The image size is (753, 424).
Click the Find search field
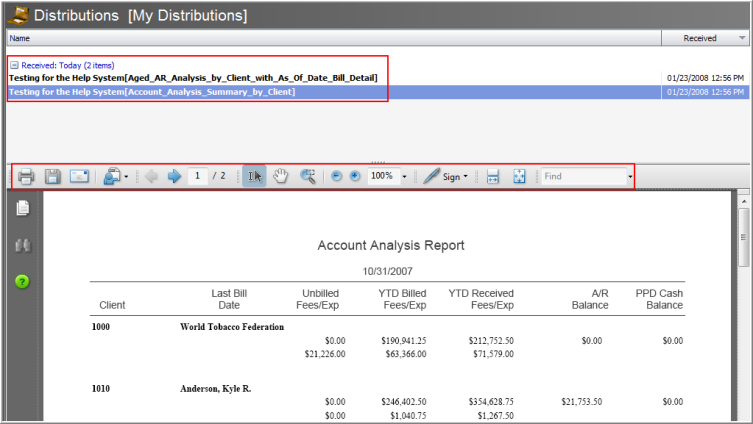[583, 177]
